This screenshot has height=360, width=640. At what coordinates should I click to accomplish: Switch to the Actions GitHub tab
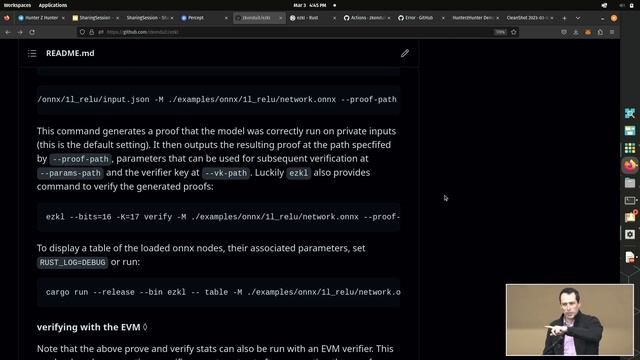click(x=367, y=18)
